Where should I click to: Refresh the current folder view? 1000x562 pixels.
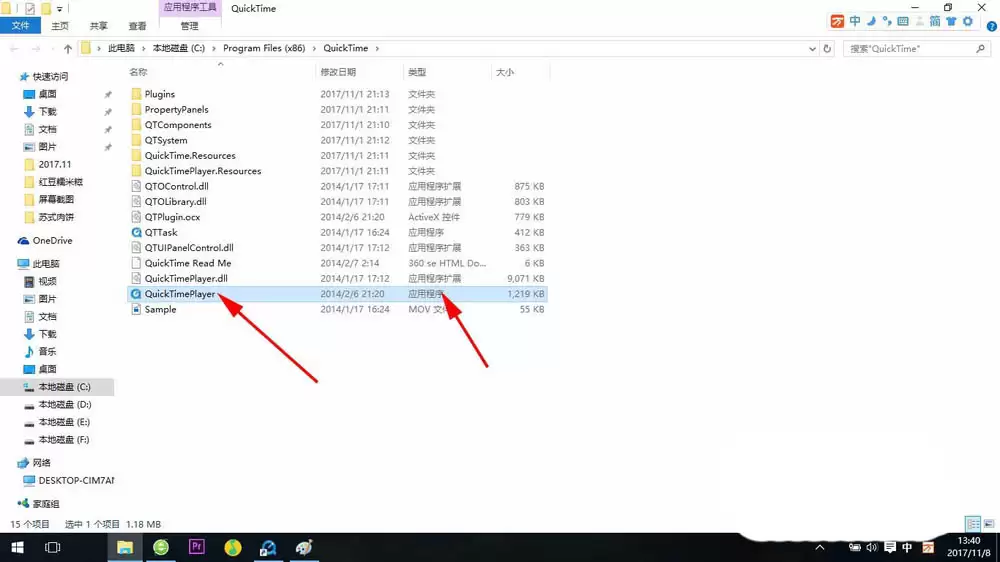point(827,48)
